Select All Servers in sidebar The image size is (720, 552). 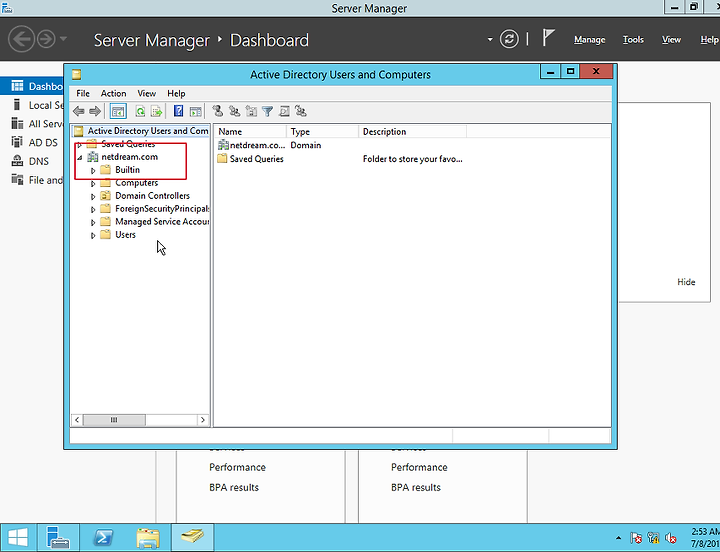coord(32,124)
